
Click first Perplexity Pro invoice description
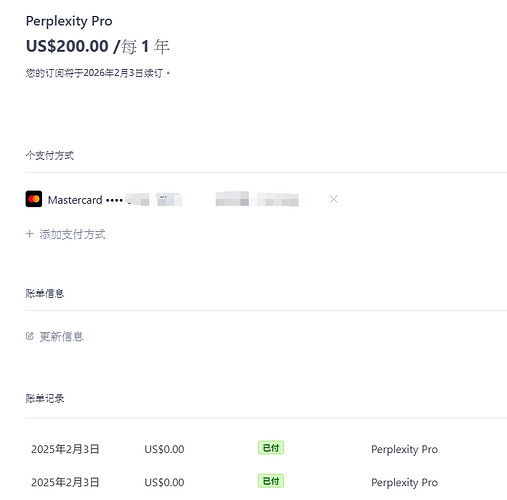pos(404,449)
